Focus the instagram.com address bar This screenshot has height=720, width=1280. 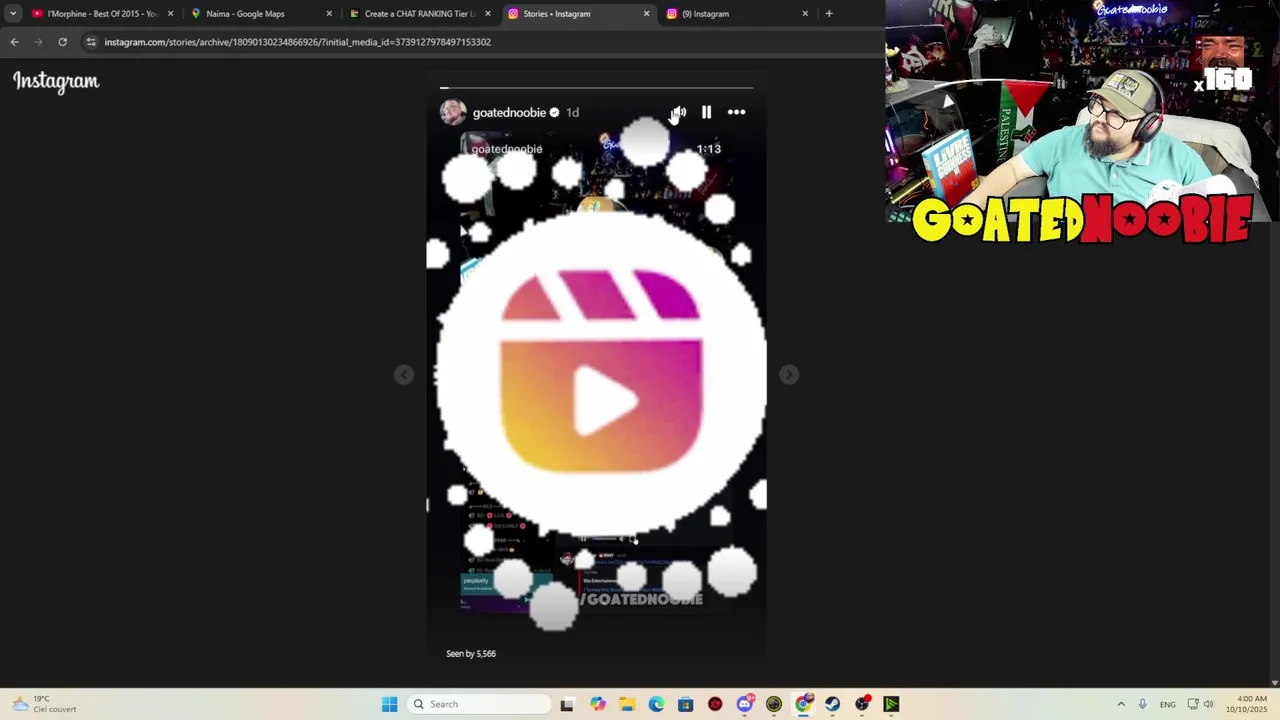(x=480, y=42)
